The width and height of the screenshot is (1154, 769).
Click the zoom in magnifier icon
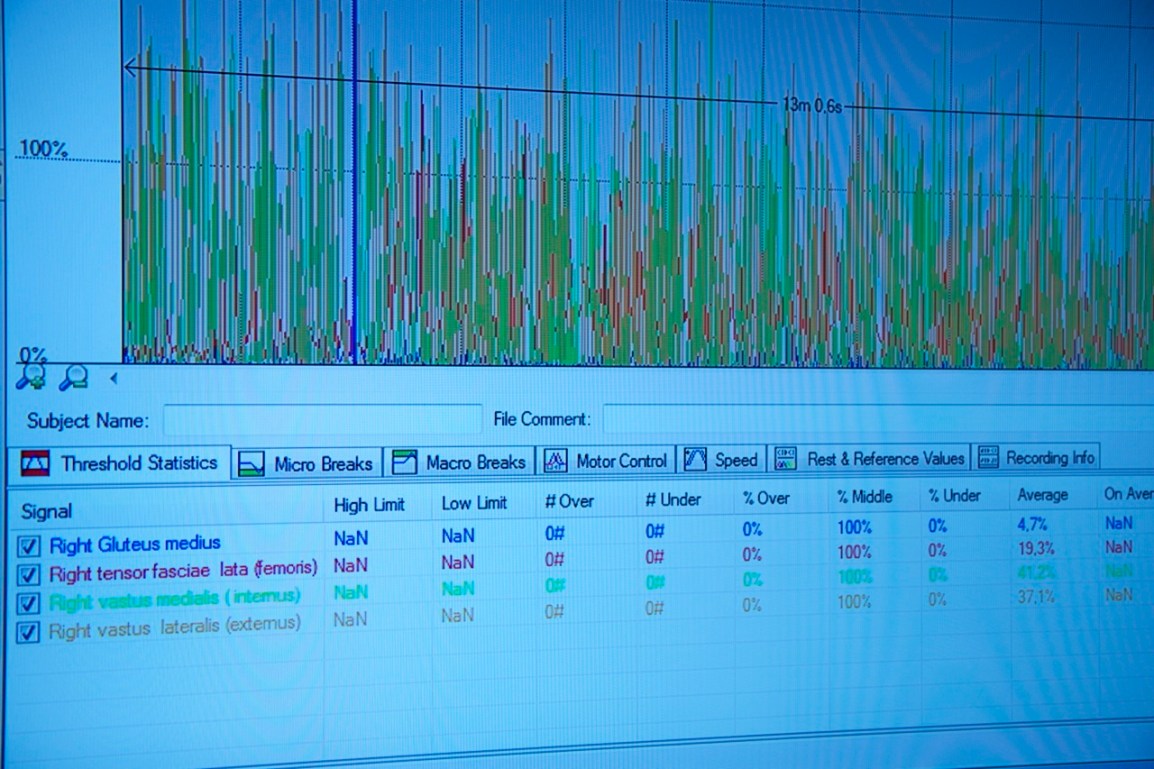[31, 377]
